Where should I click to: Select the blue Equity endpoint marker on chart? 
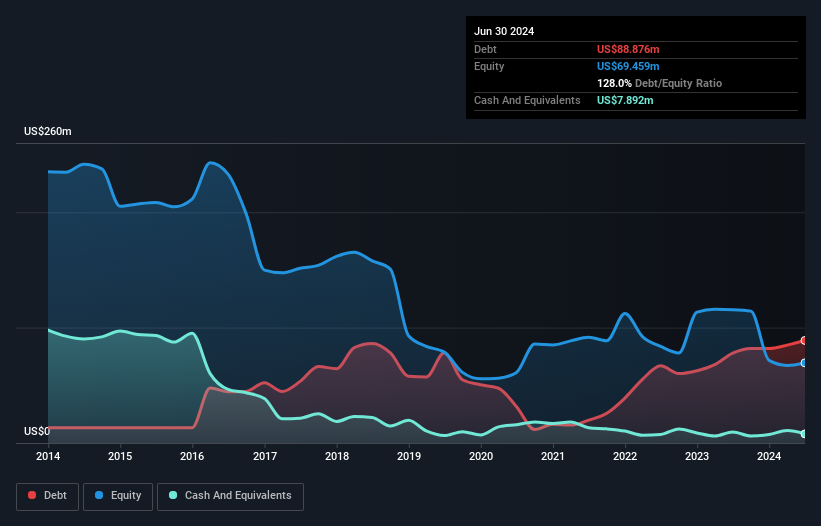pos(804,363)
